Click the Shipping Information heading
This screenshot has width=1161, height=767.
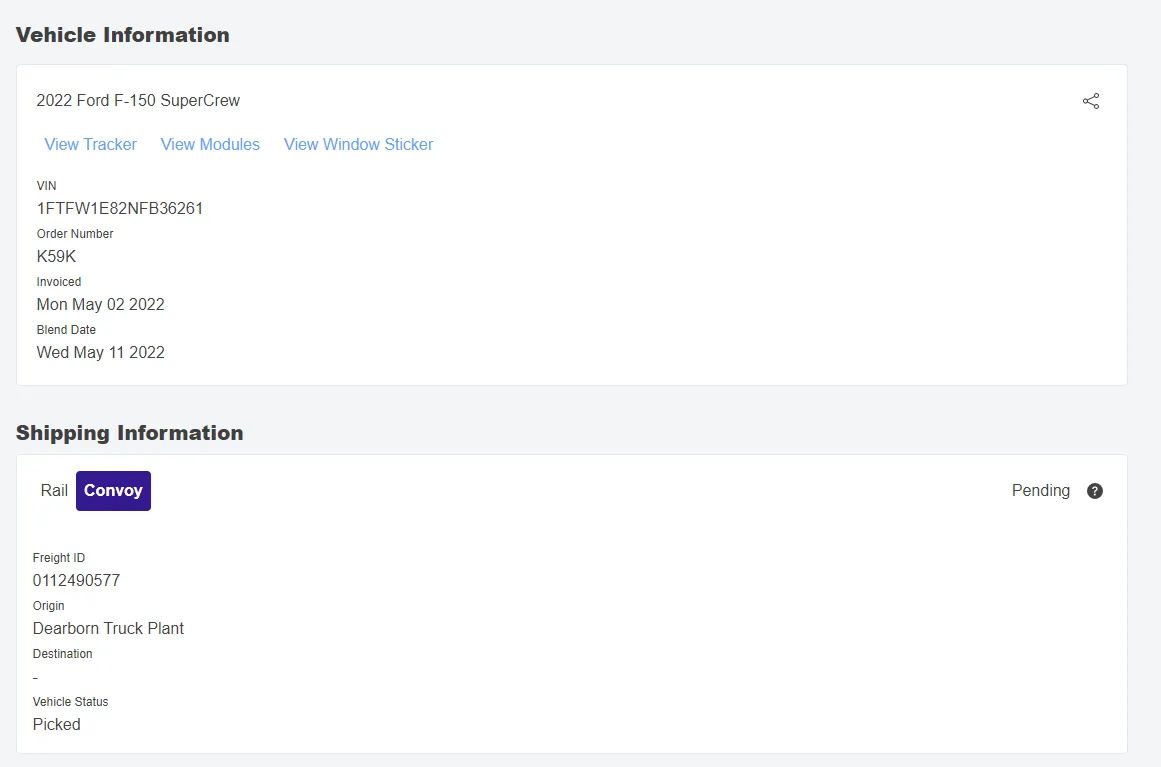pos(130,433)
